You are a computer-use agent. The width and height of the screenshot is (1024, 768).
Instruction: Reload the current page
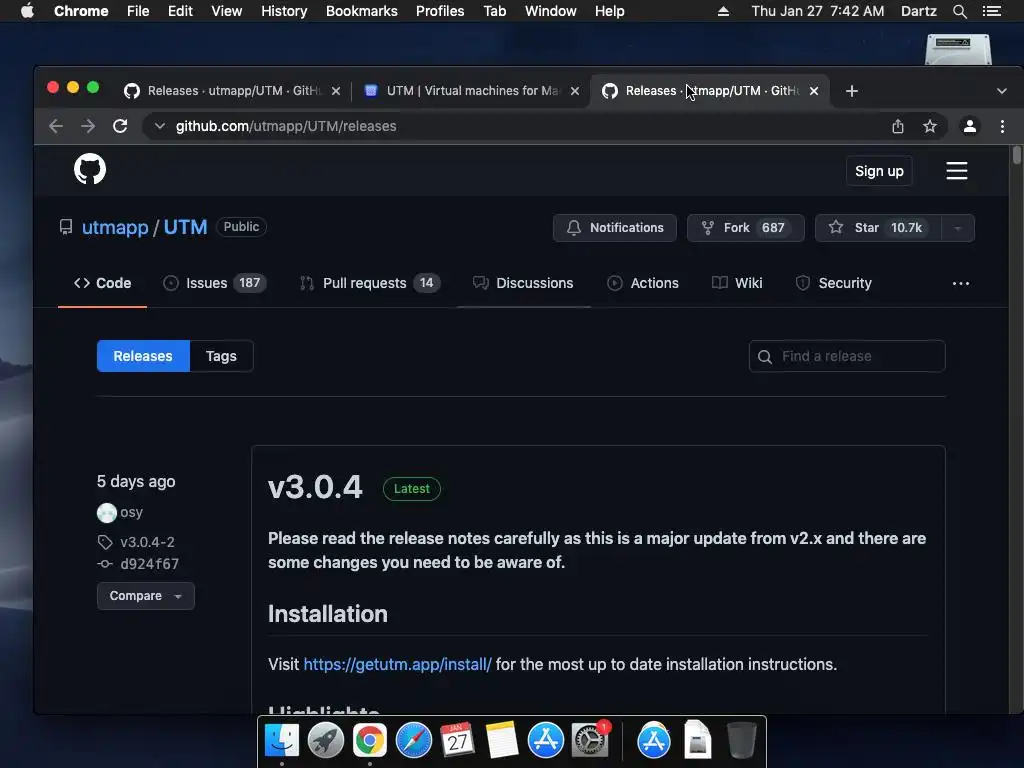[x=120, y=126]
